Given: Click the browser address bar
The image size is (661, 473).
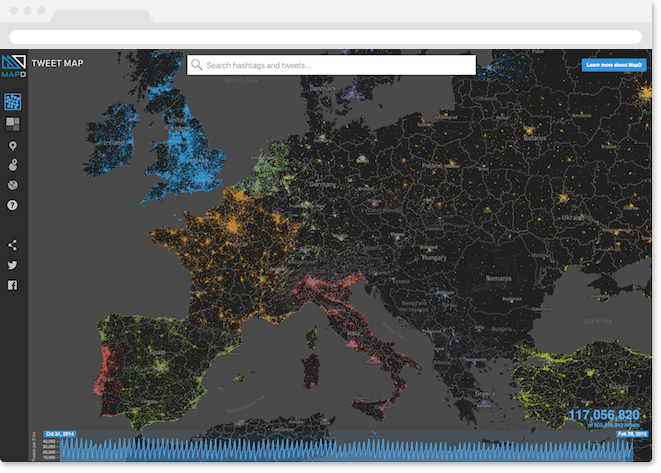Looking at the screenshot, I should pos(325,37).
